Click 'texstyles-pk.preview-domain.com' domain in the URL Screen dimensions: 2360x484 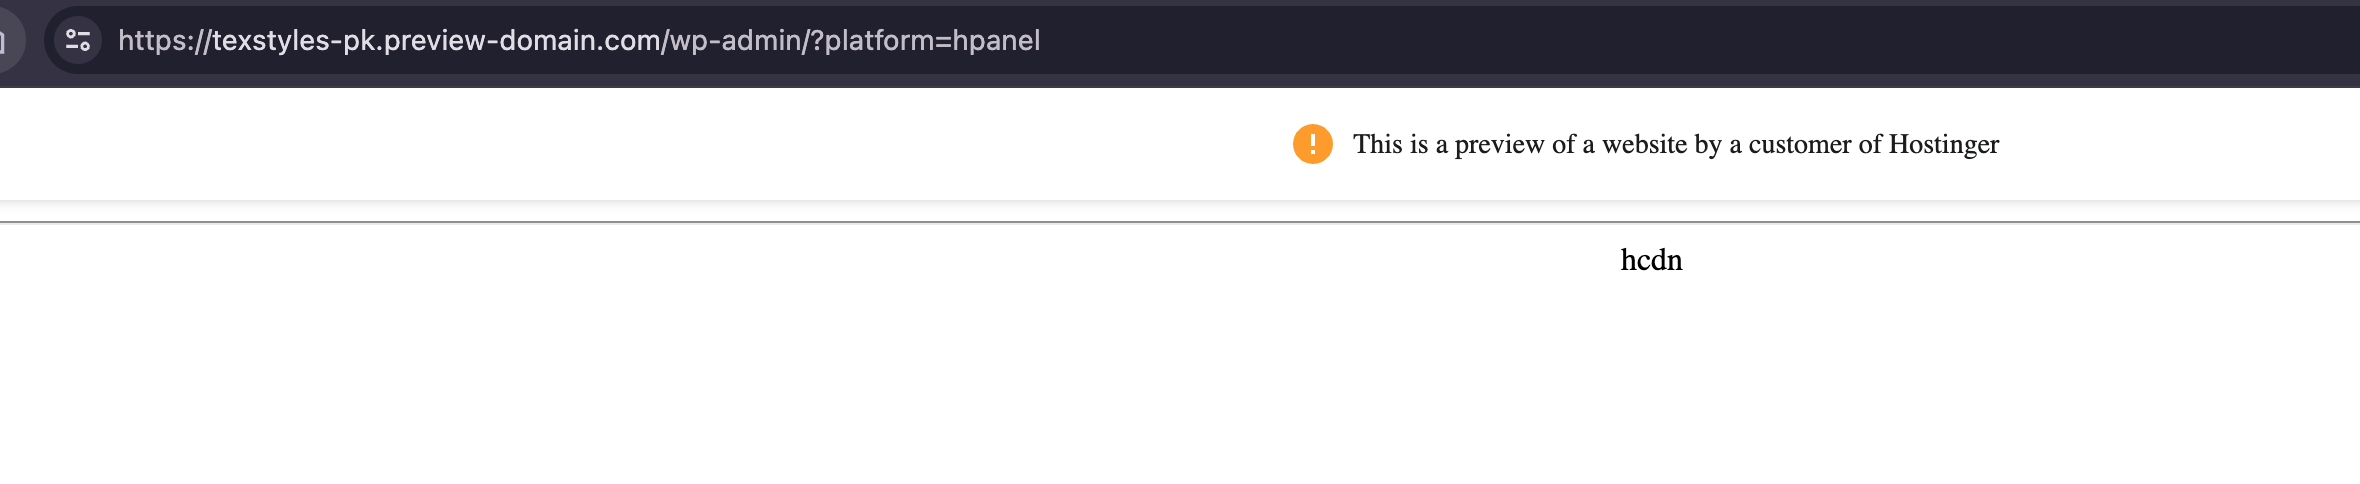pos(436,40)
